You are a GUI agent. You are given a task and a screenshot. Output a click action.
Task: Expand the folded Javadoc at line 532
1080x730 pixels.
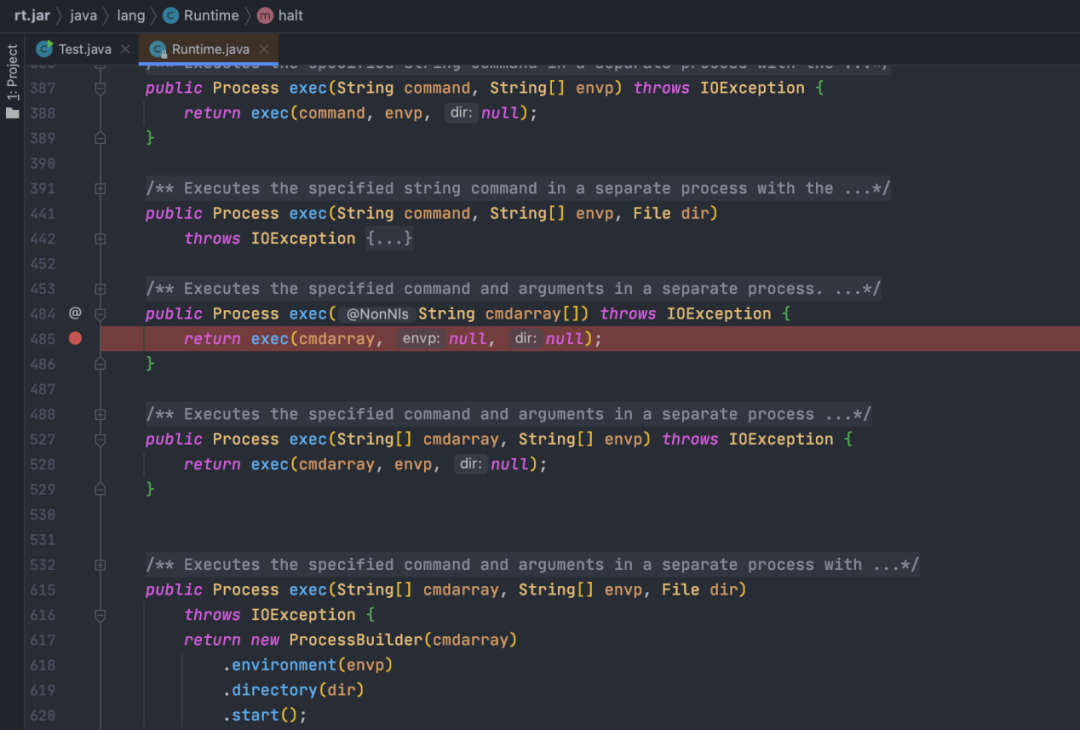coord(100,565)
